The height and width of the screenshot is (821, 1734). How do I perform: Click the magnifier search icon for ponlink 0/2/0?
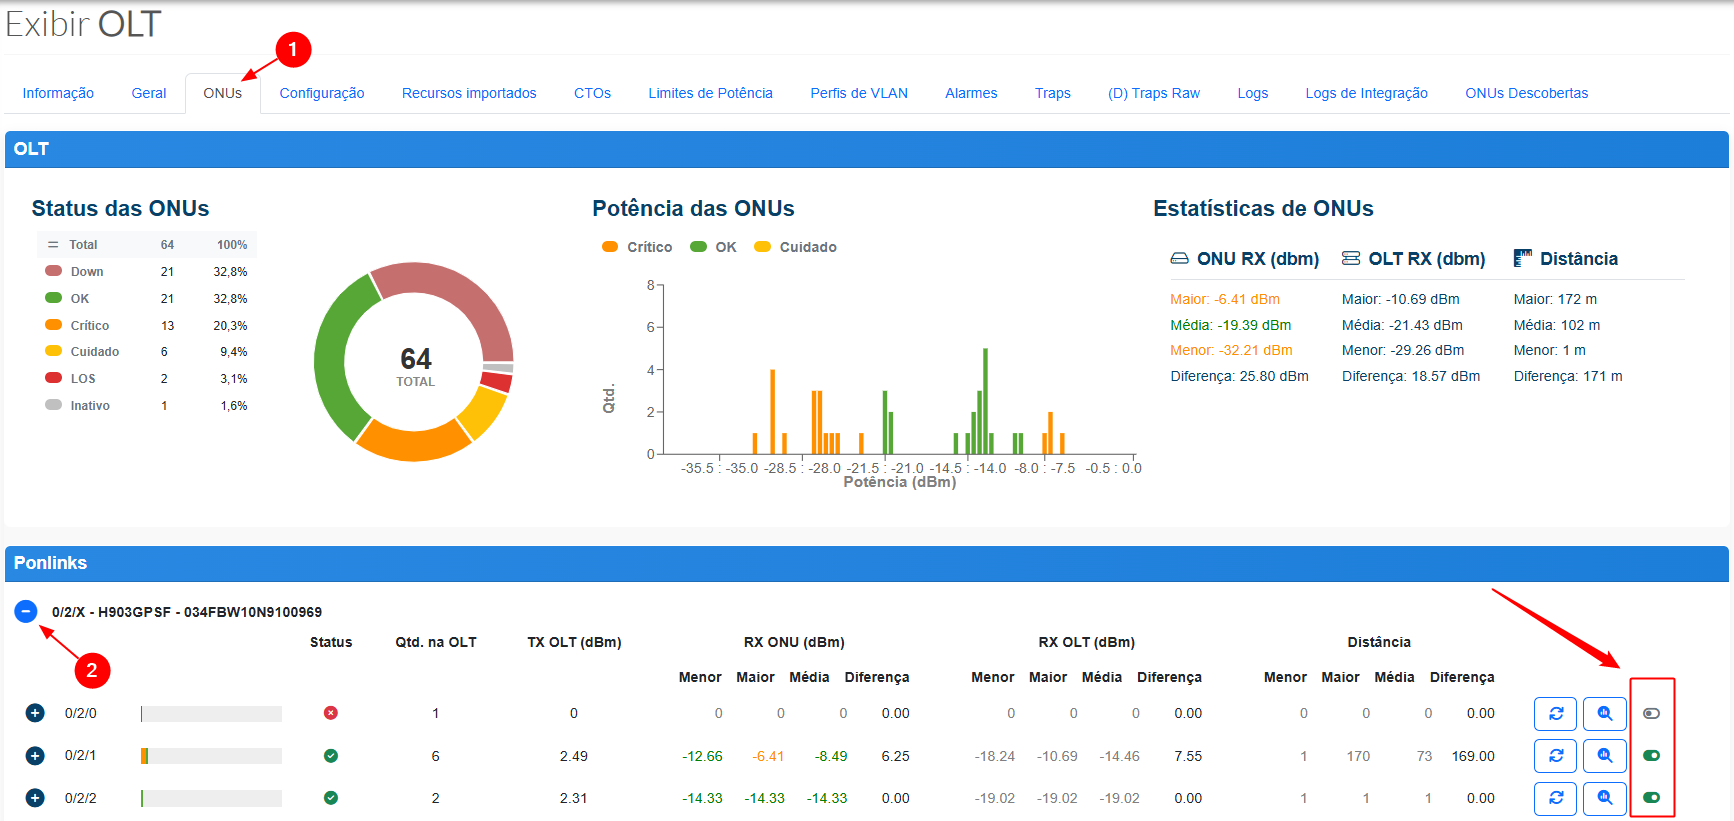1604,714
